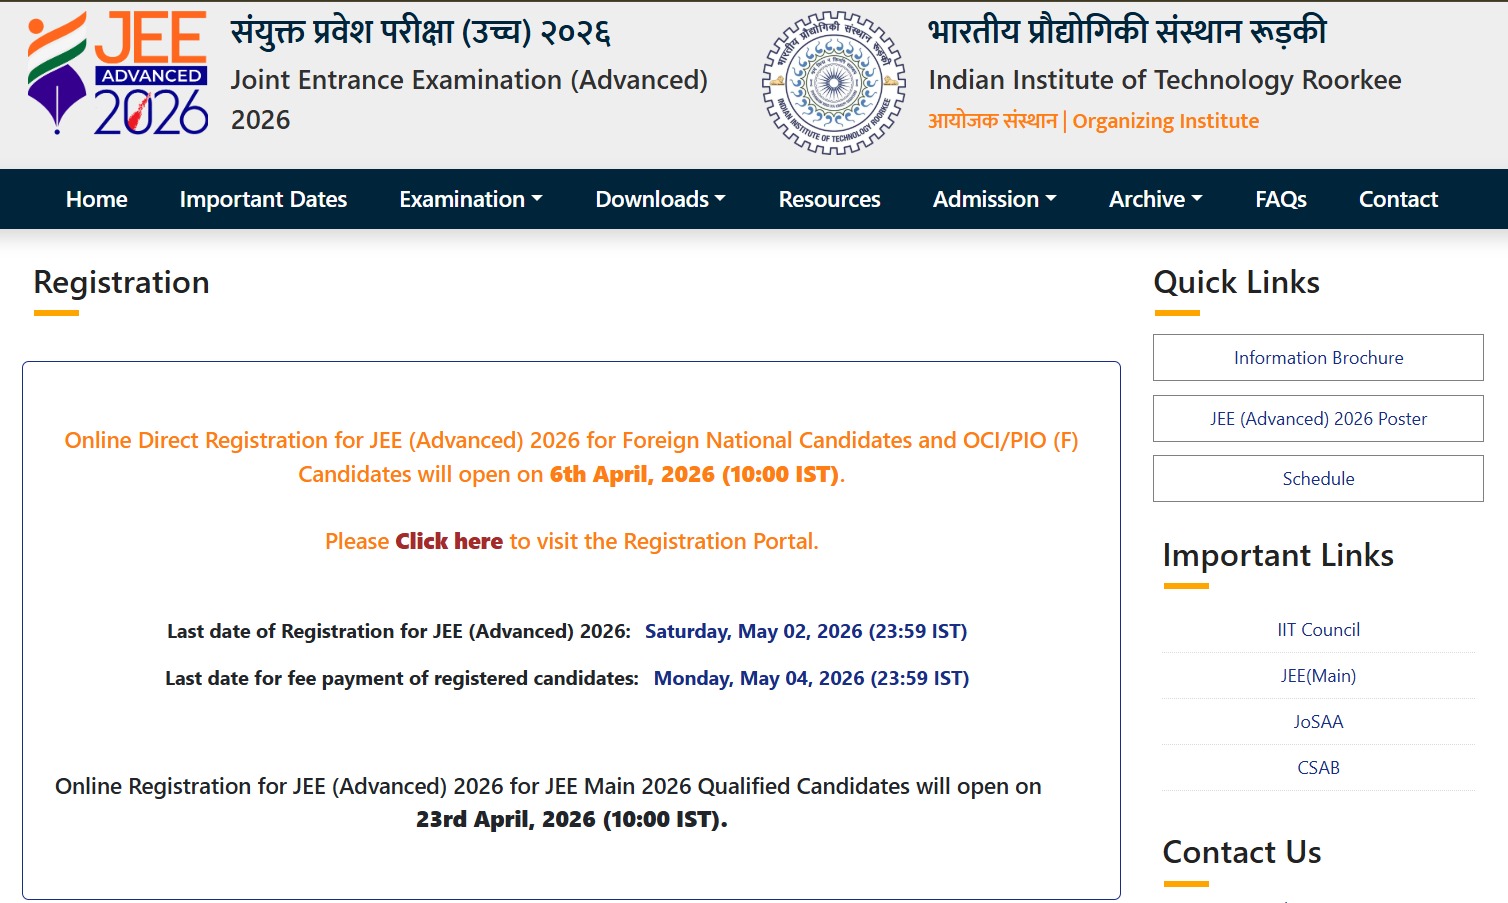
Task: Click the IIT Roorkee emblem logo
Action: pyautogui.click(x=833, y=83)
